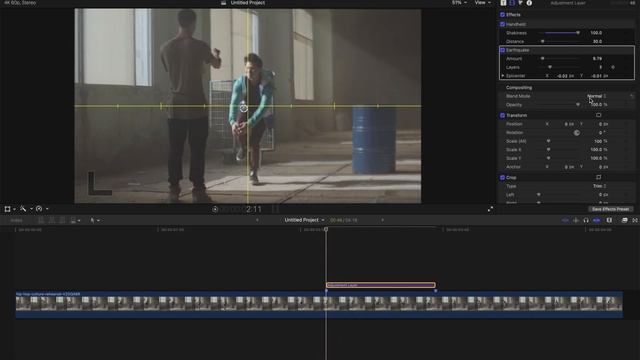Open the audio inspector filter icon
The width and height of the screenshot is (640, 360).
pyautogui.click(x=520, y=3)
